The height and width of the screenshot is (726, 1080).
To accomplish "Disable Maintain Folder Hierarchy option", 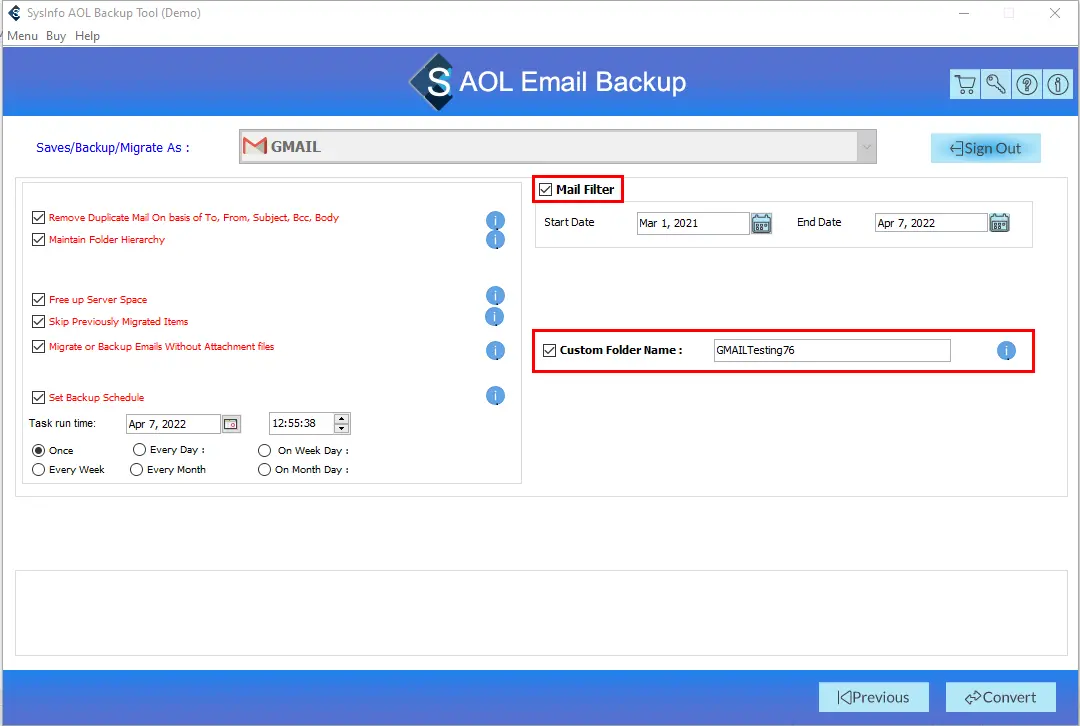I will click(x=39, y=240).
